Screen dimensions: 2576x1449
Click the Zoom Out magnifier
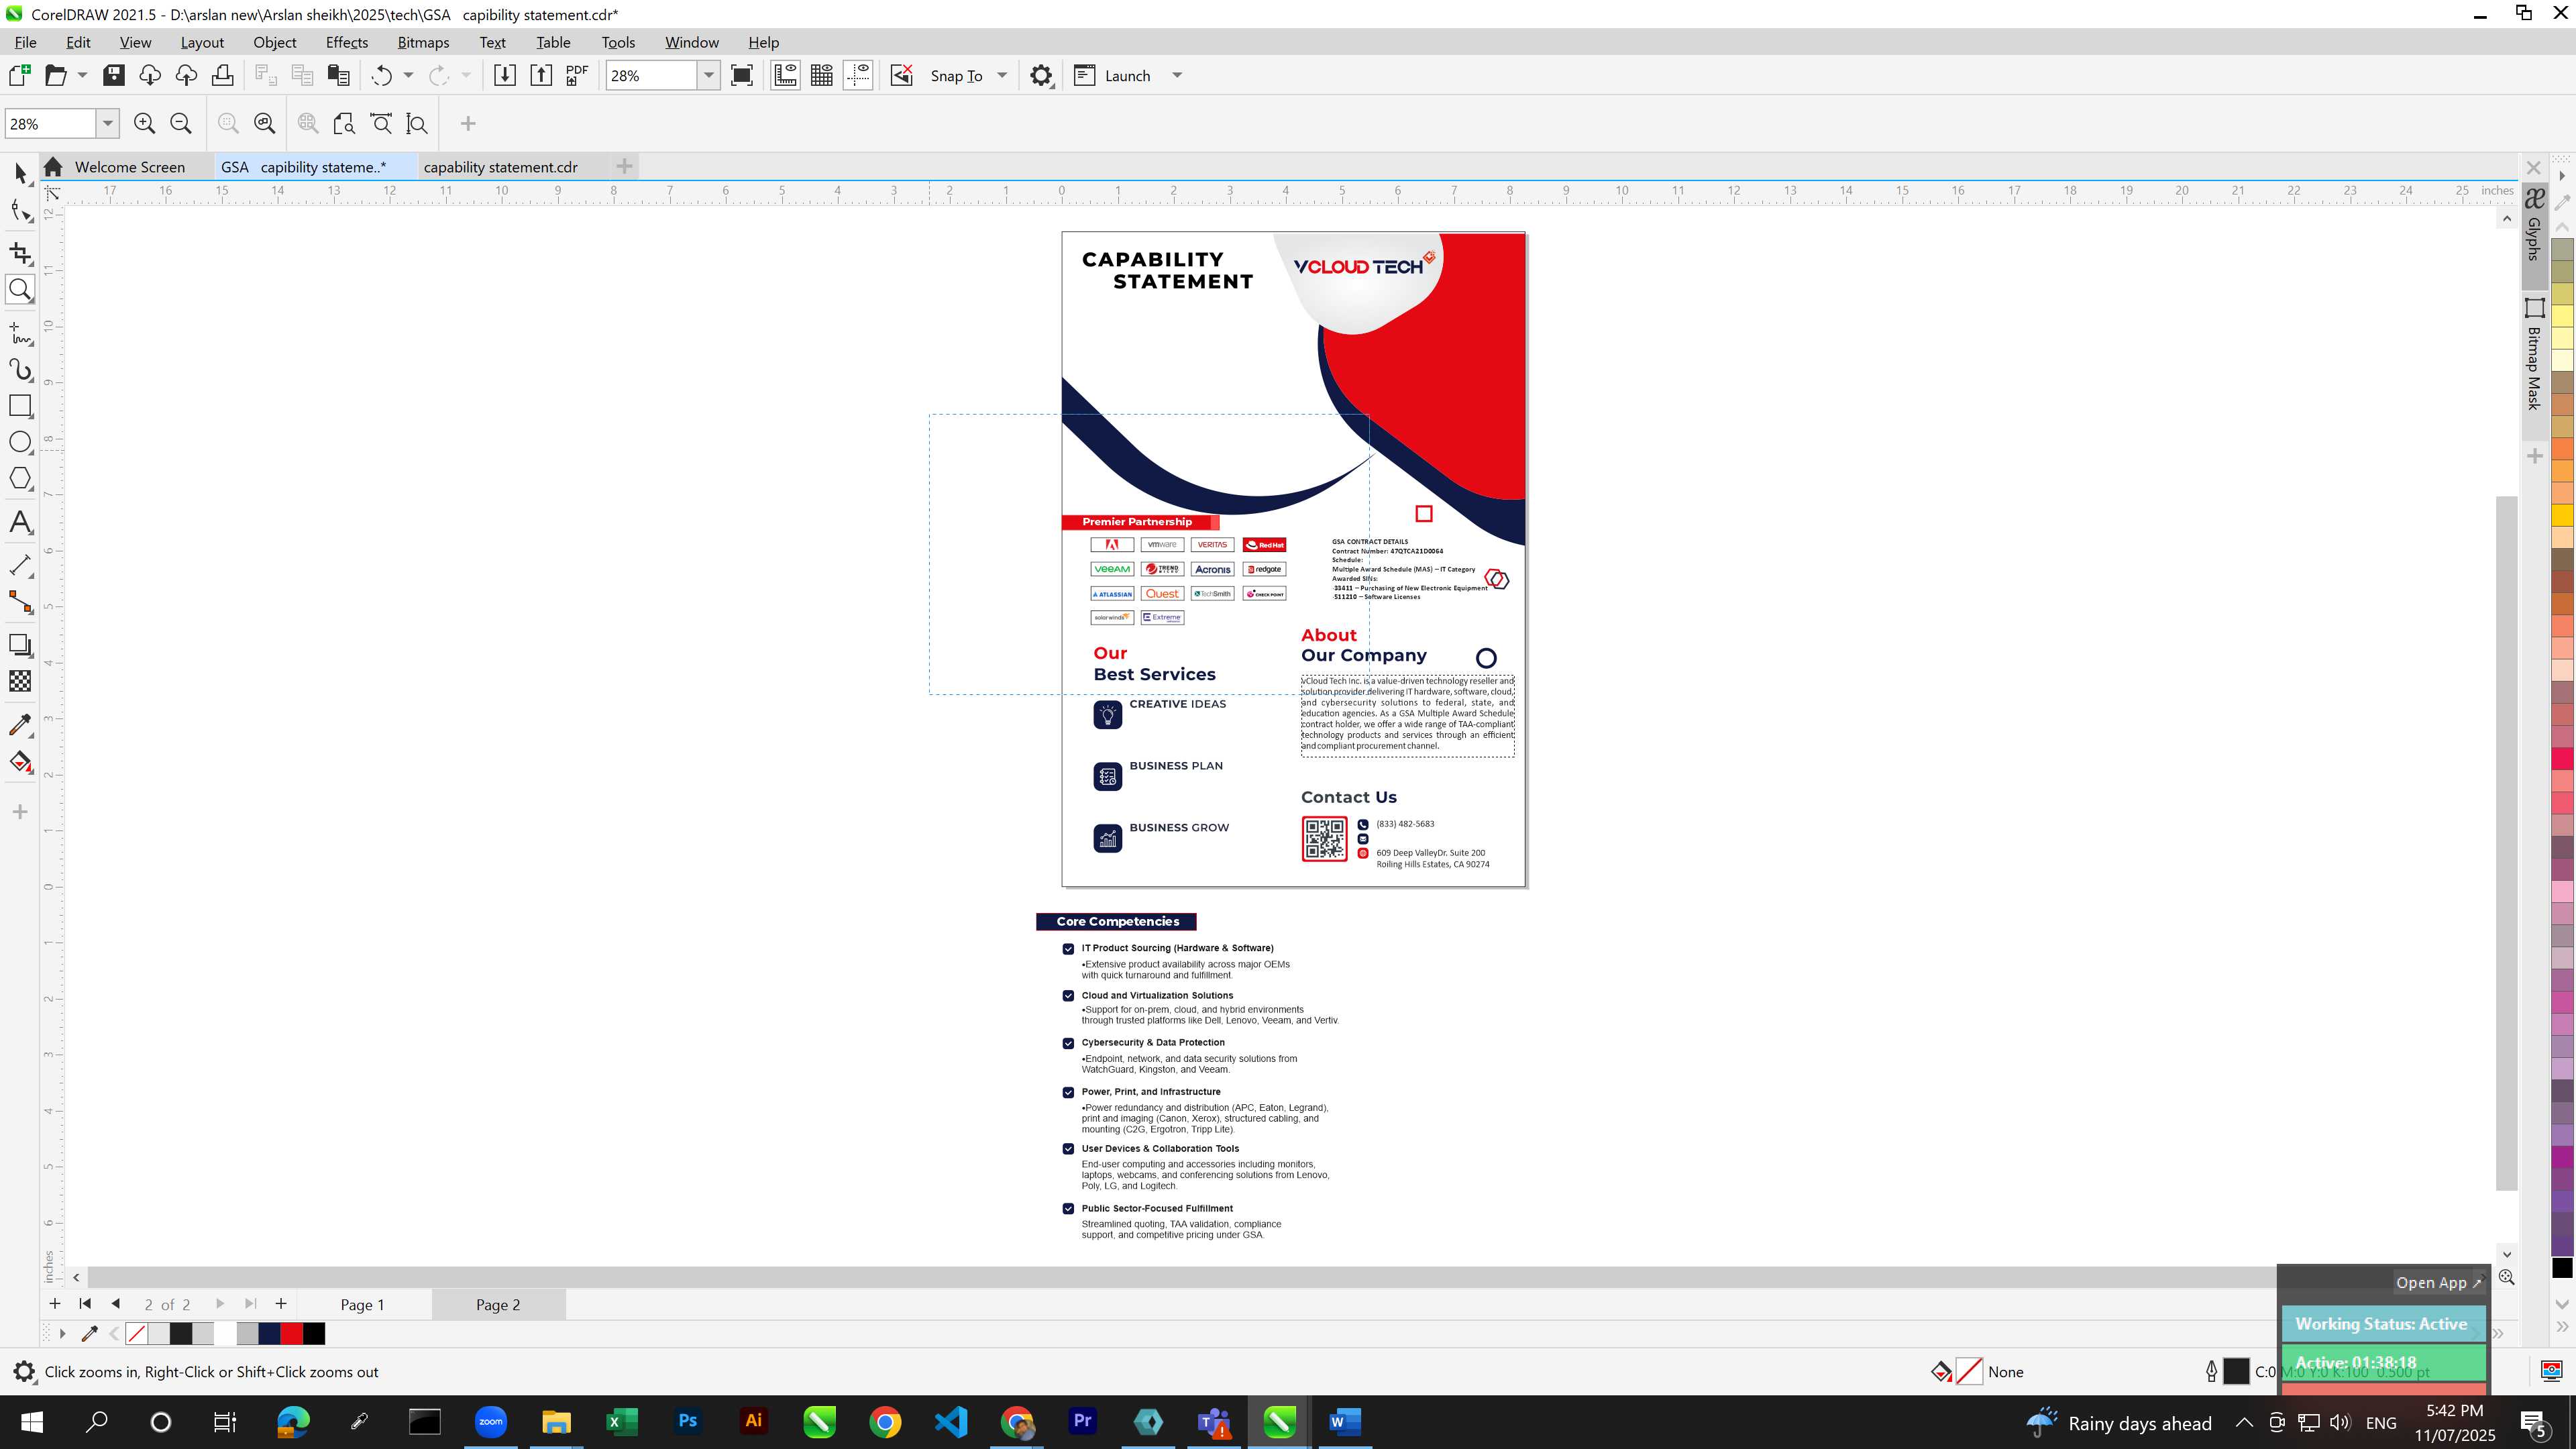181,124
